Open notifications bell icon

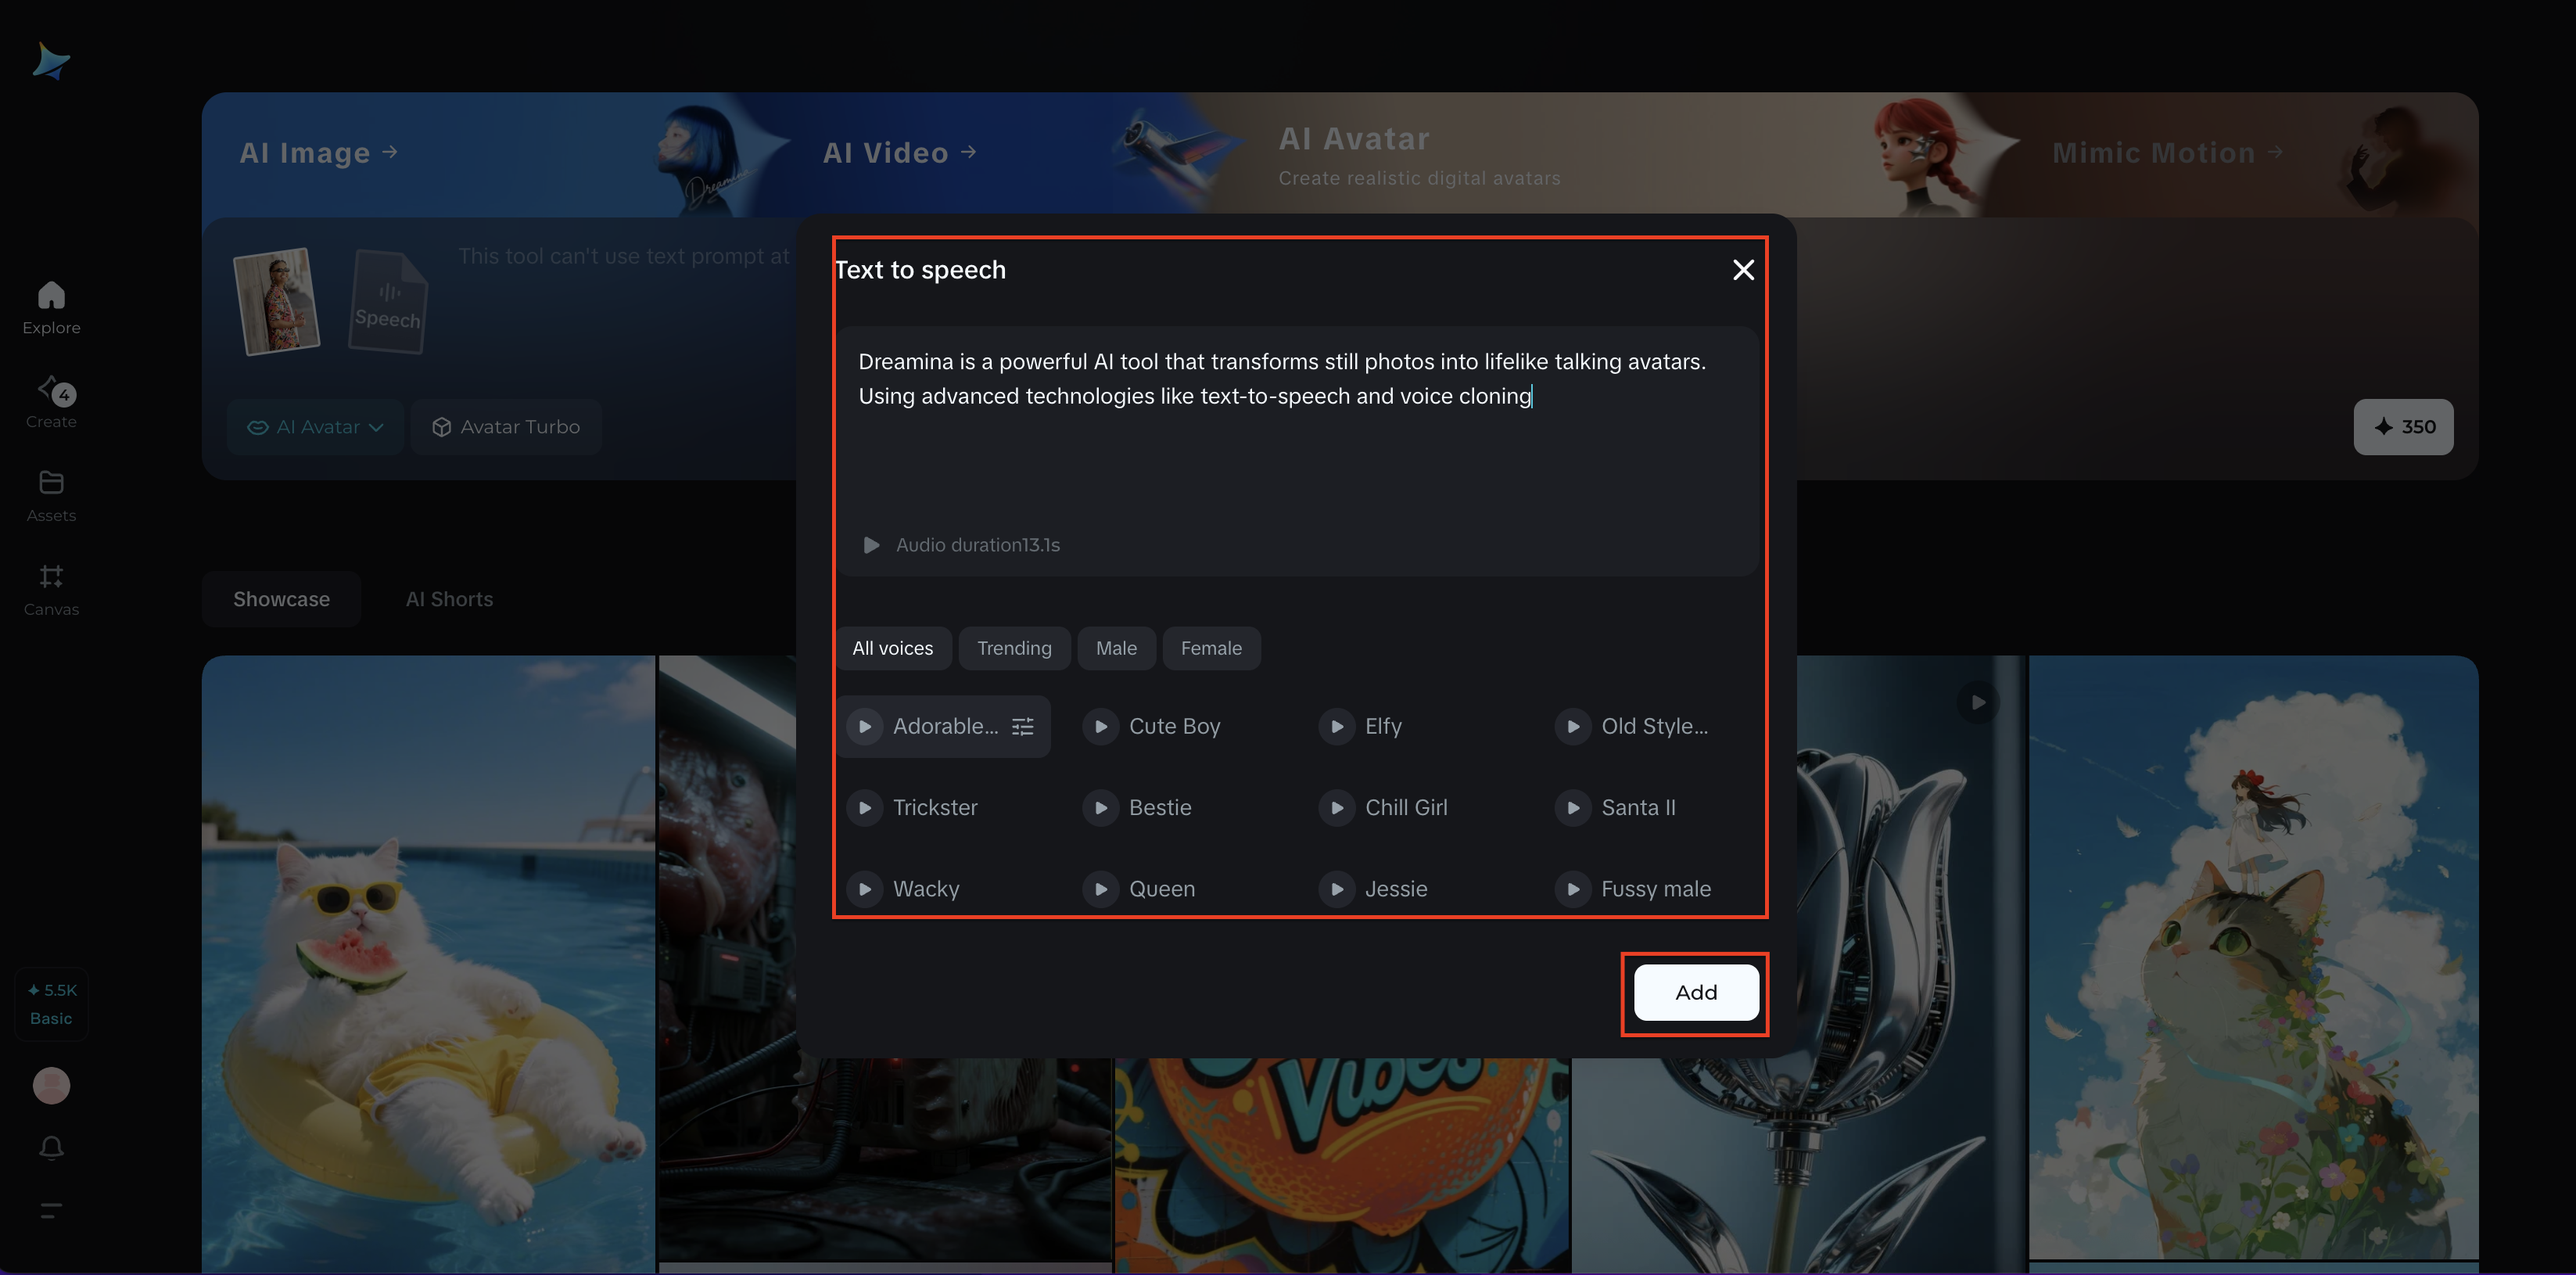[51, 1148]
